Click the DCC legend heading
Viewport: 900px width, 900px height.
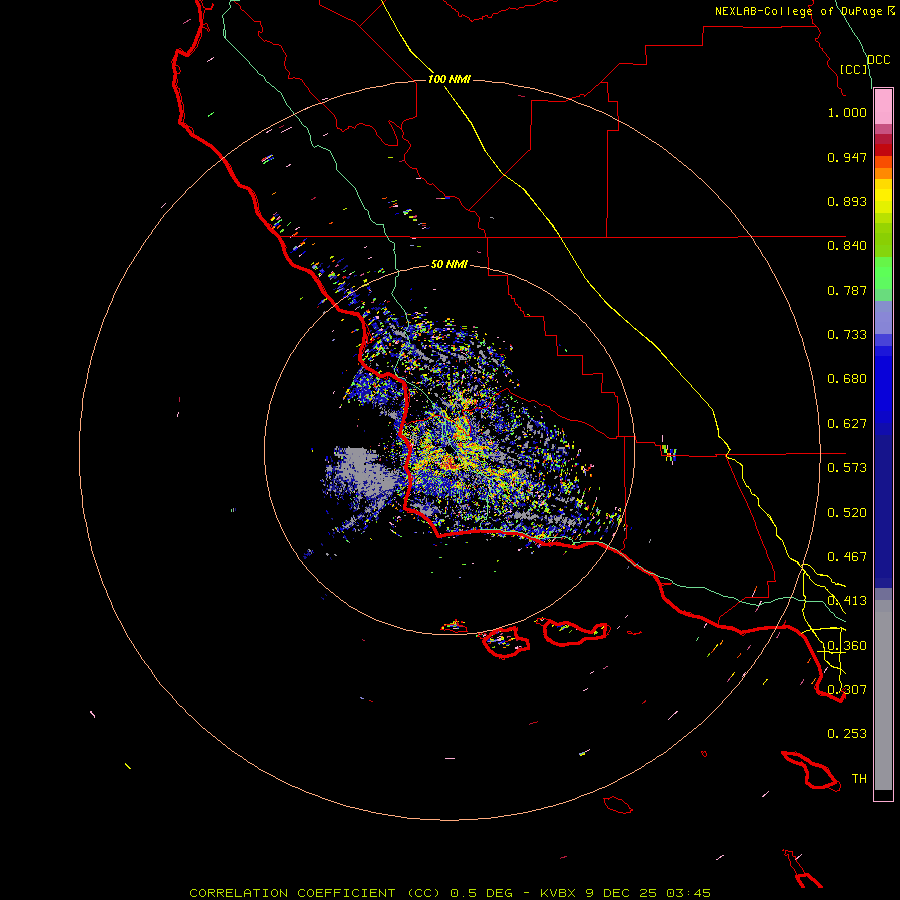[878, 60]
